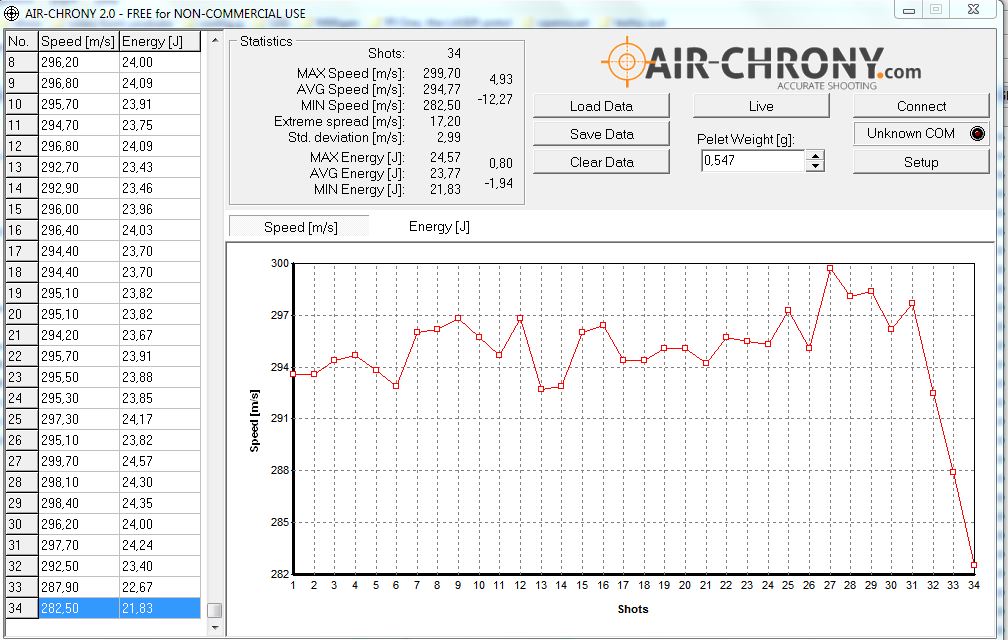
Task: Select the energy cell 24,57 in row 27
Action: click(x=159, y=461)
